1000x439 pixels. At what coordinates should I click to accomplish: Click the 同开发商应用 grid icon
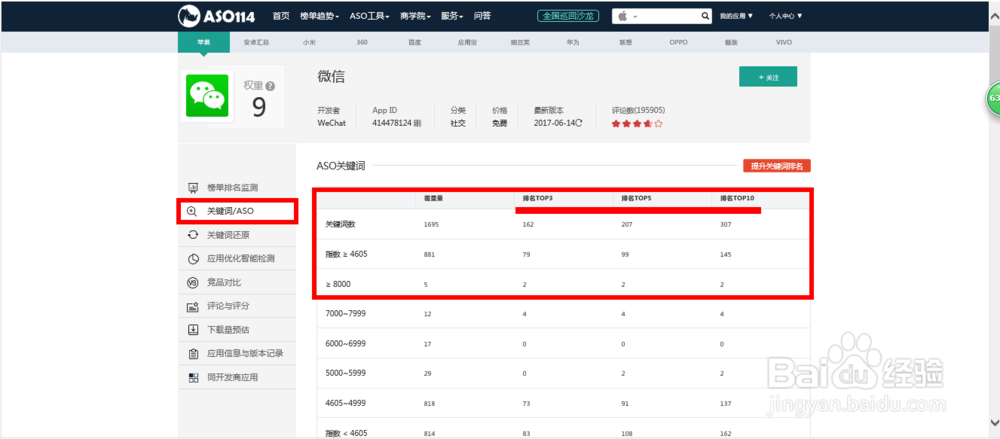(x=193, y=378)
